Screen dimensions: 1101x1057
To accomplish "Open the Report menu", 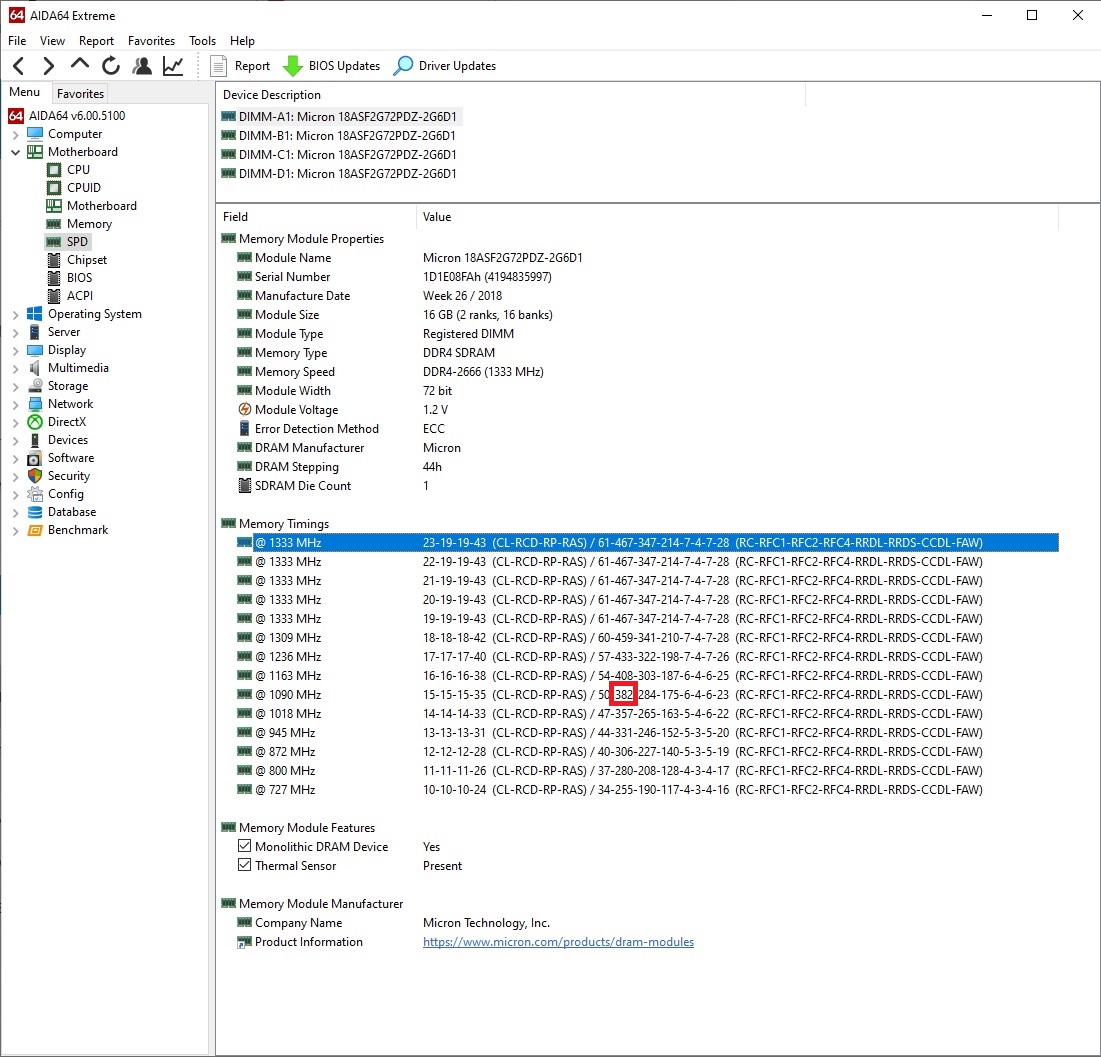I will point(96,41).
